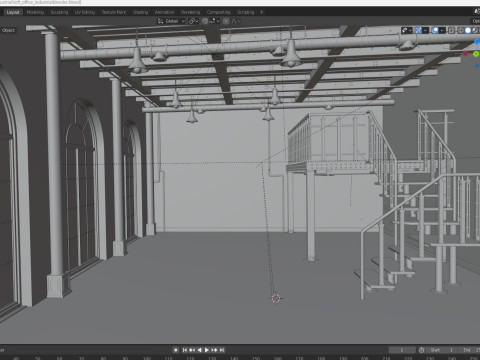Toggle the viewport overlays button
Screen dimensions: 480x360
tap(435, 30)
